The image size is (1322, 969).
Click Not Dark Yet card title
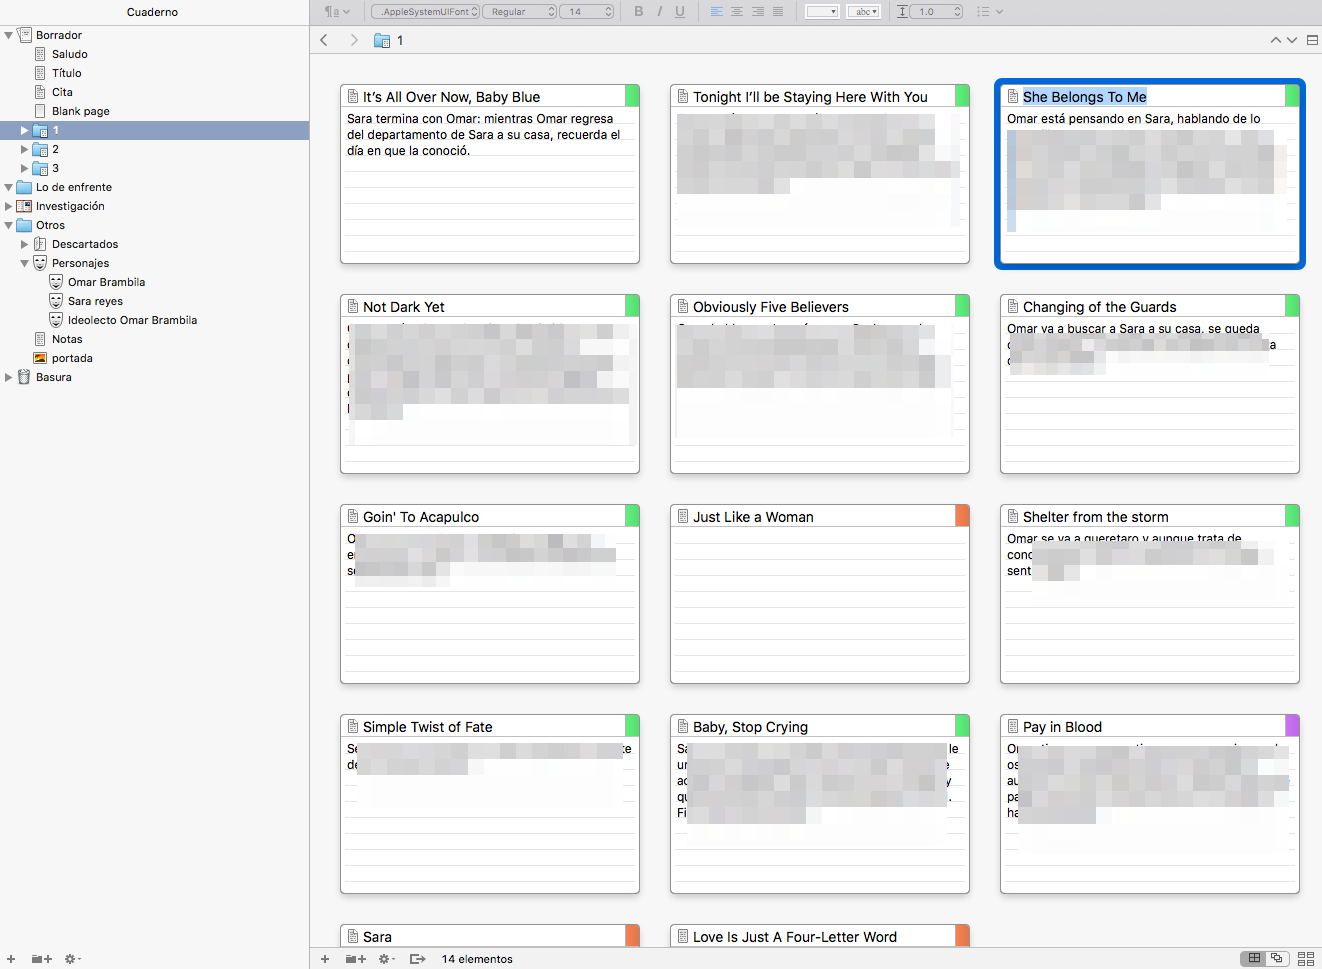[x=404, y=307]
